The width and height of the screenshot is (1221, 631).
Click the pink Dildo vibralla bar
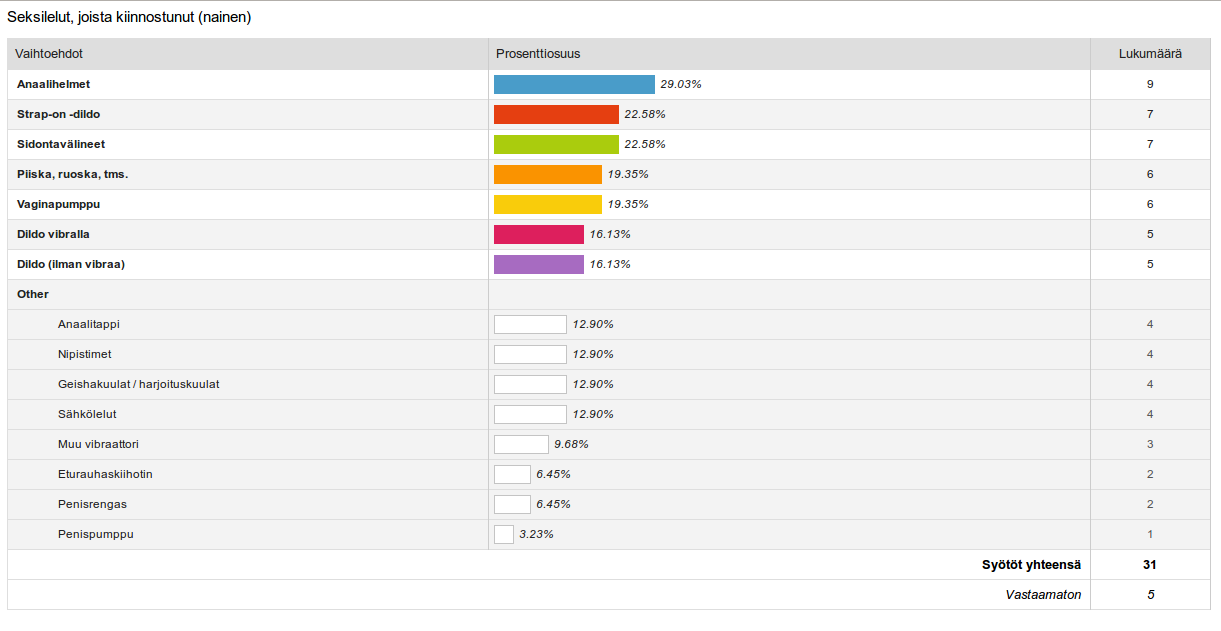coord(538,235)
